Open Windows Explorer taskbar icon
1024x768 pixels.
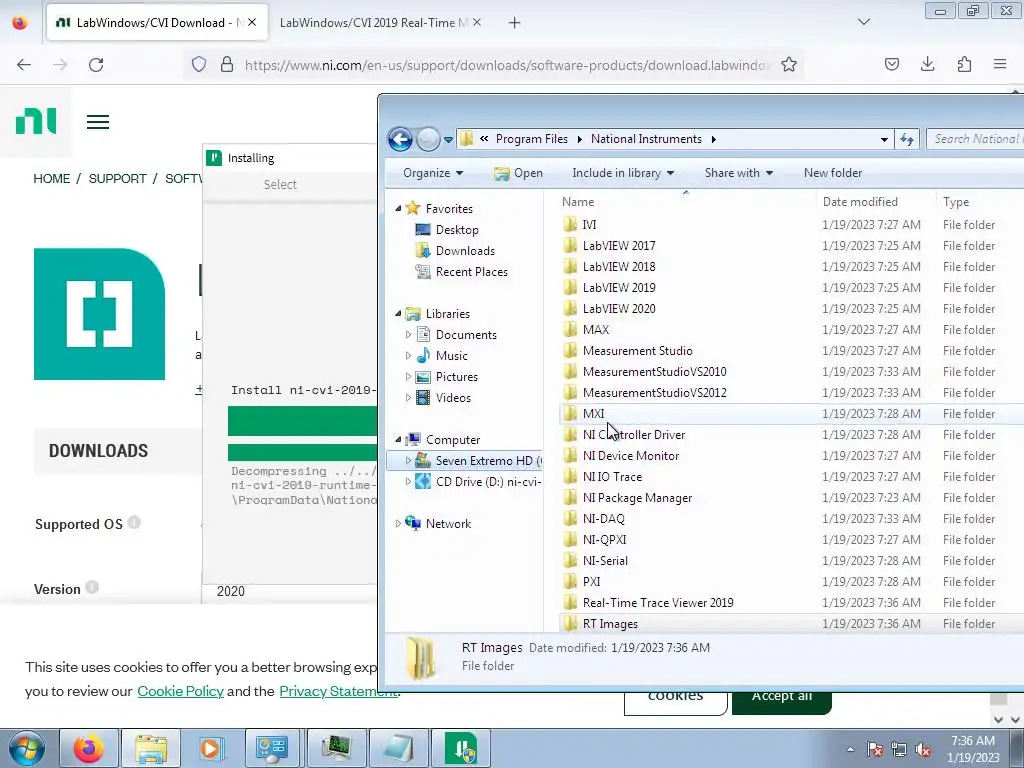pos(151,748)
